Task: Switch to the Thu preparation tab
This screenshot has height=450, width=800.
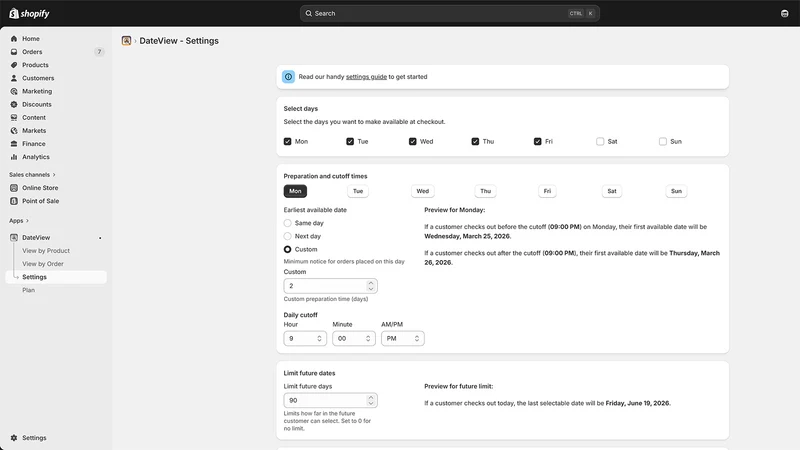Action: pyautogui.click(x=486, y=191)
